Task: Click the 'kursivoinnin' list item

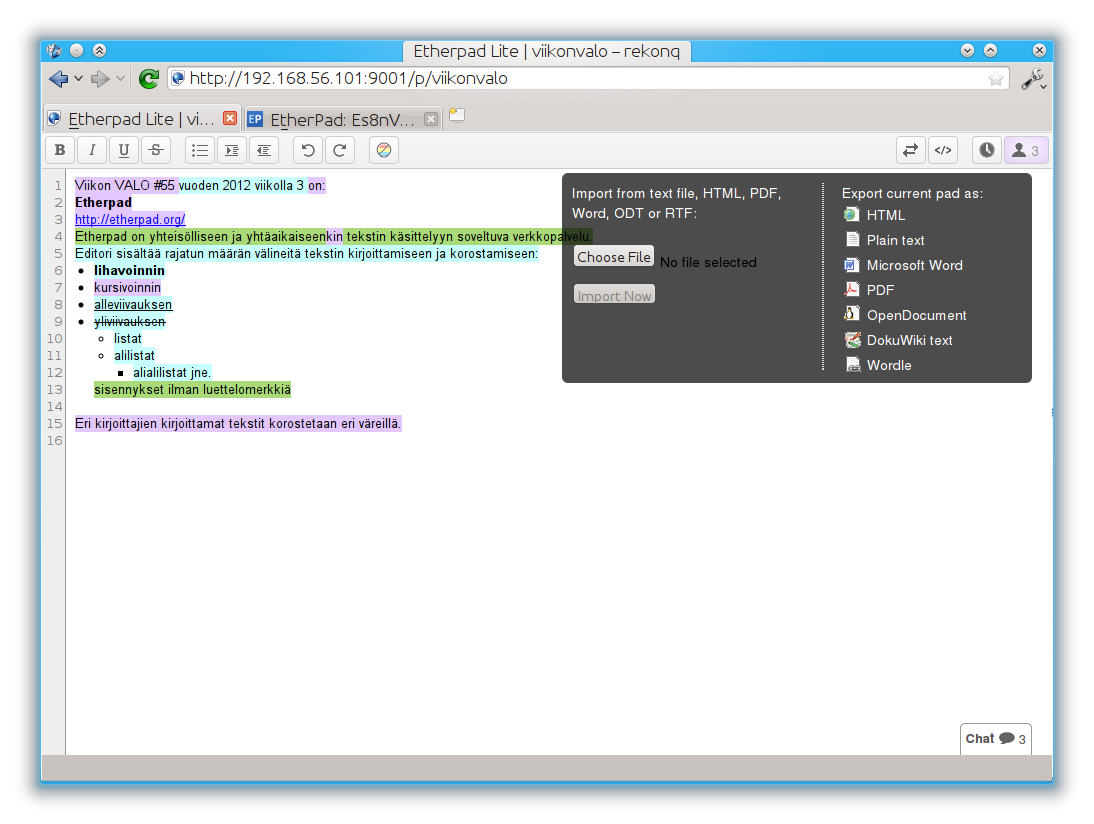Action: (127, 287)
